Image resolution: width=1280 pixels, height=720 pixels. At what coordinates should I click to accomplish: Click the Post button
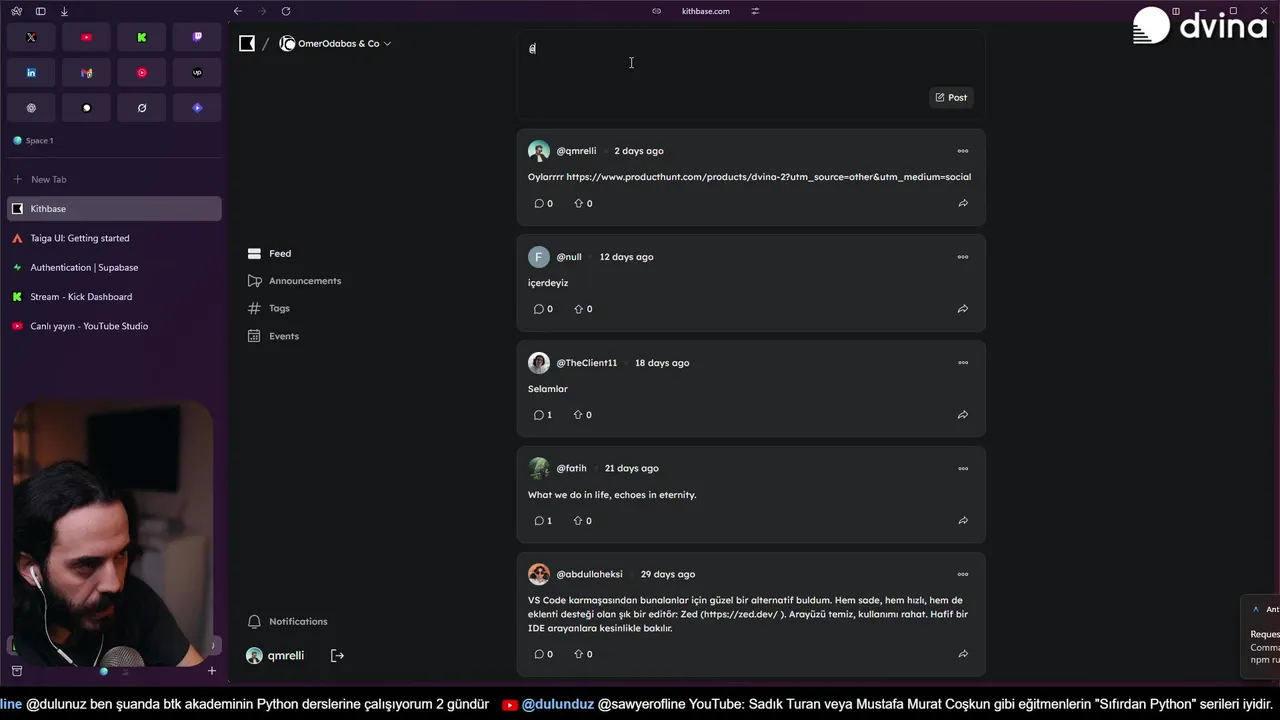951,97
